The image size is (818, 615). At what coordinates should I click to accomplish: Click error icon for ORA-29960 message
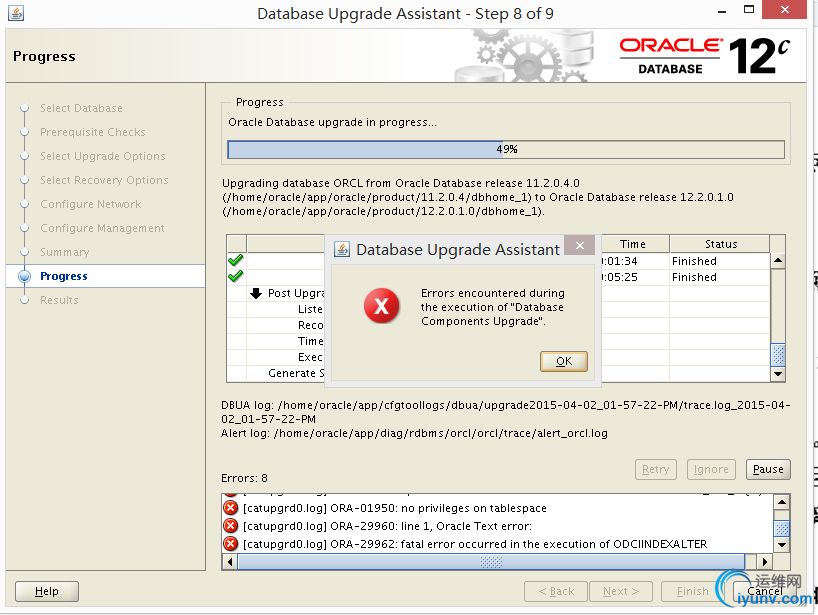230,525
